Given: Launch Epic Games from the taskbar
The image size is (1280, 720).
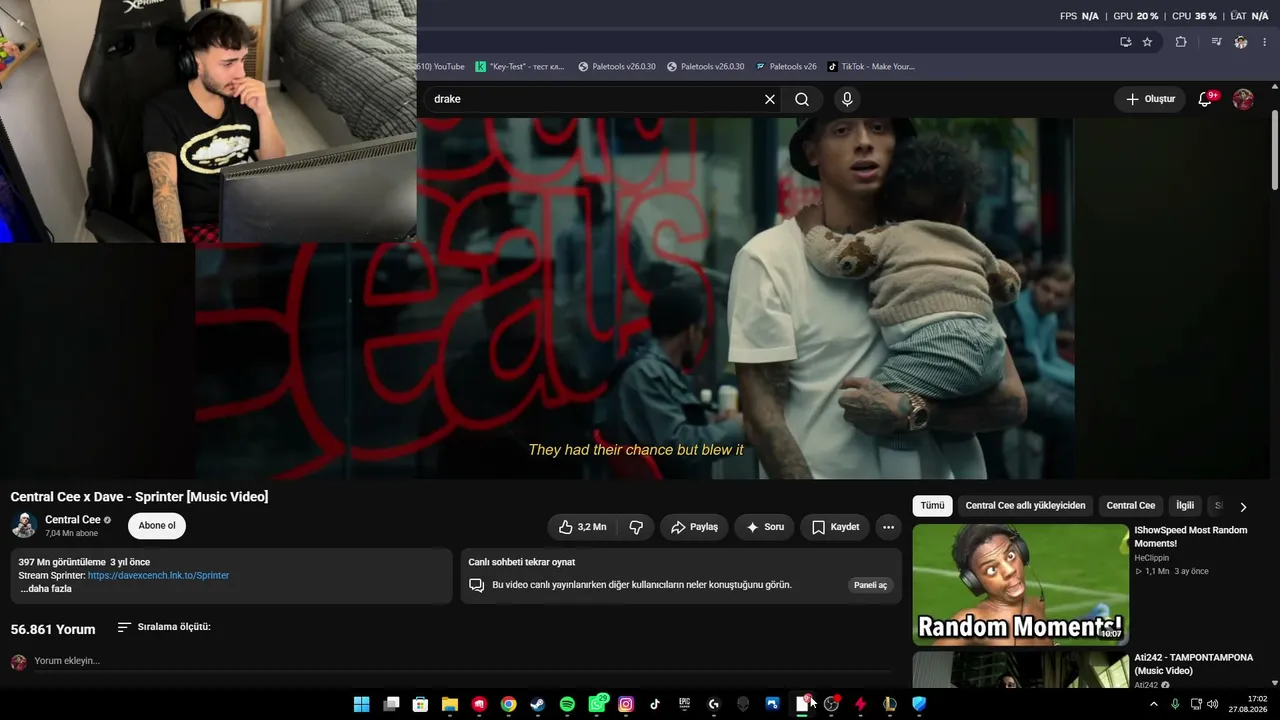Looking at the screenshot, I should pyautogui.click(x=684, y=704).
